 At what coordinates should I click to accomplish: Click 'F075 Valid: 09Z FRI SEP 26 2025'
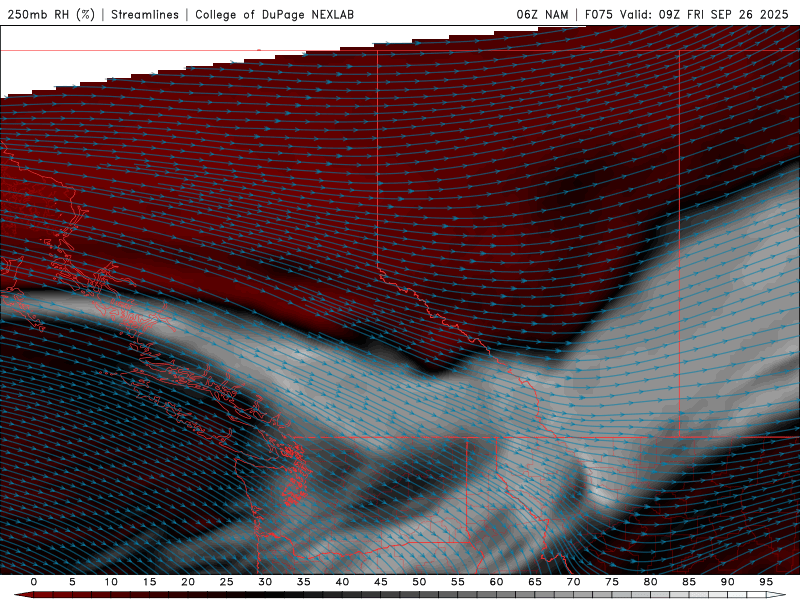coord(687,14)
